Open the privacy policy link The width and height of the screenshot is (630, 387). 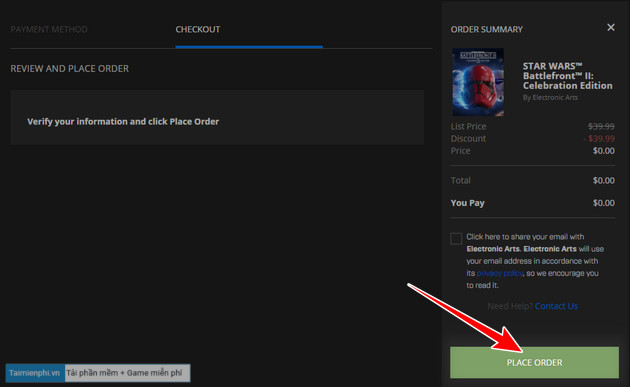click(x=499, y=273)
